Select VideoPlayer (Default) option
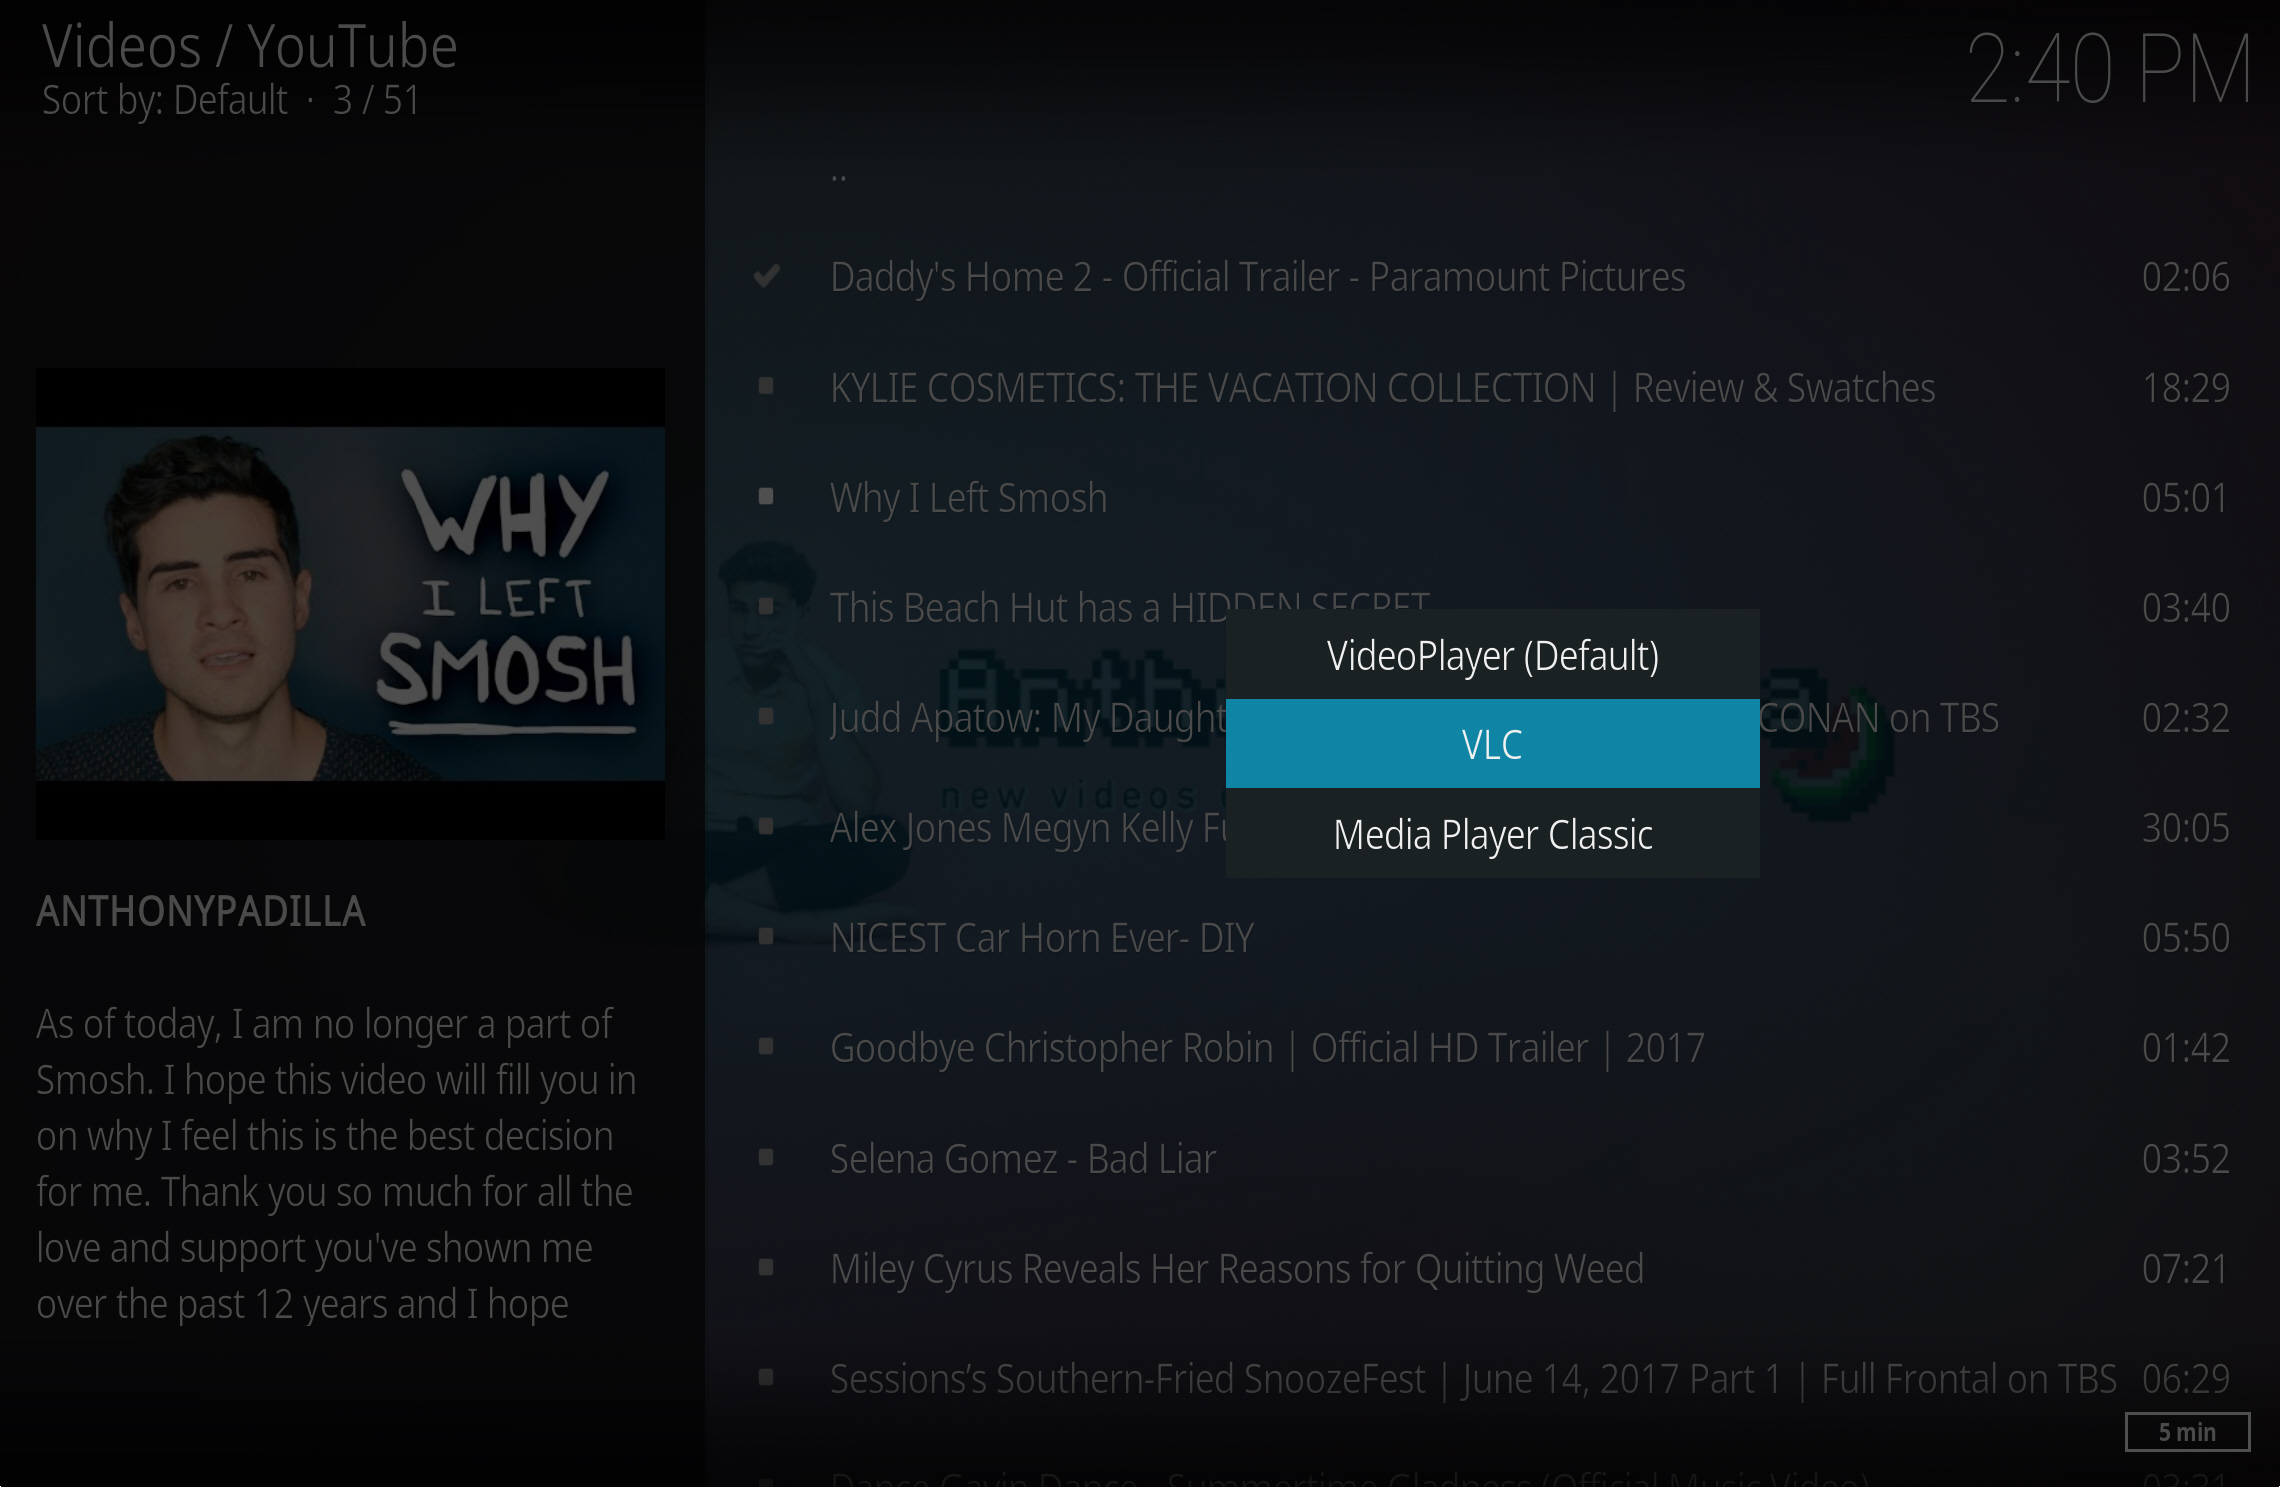Viewport: 2280px width, 1487px height. (x=1491, y=653)
